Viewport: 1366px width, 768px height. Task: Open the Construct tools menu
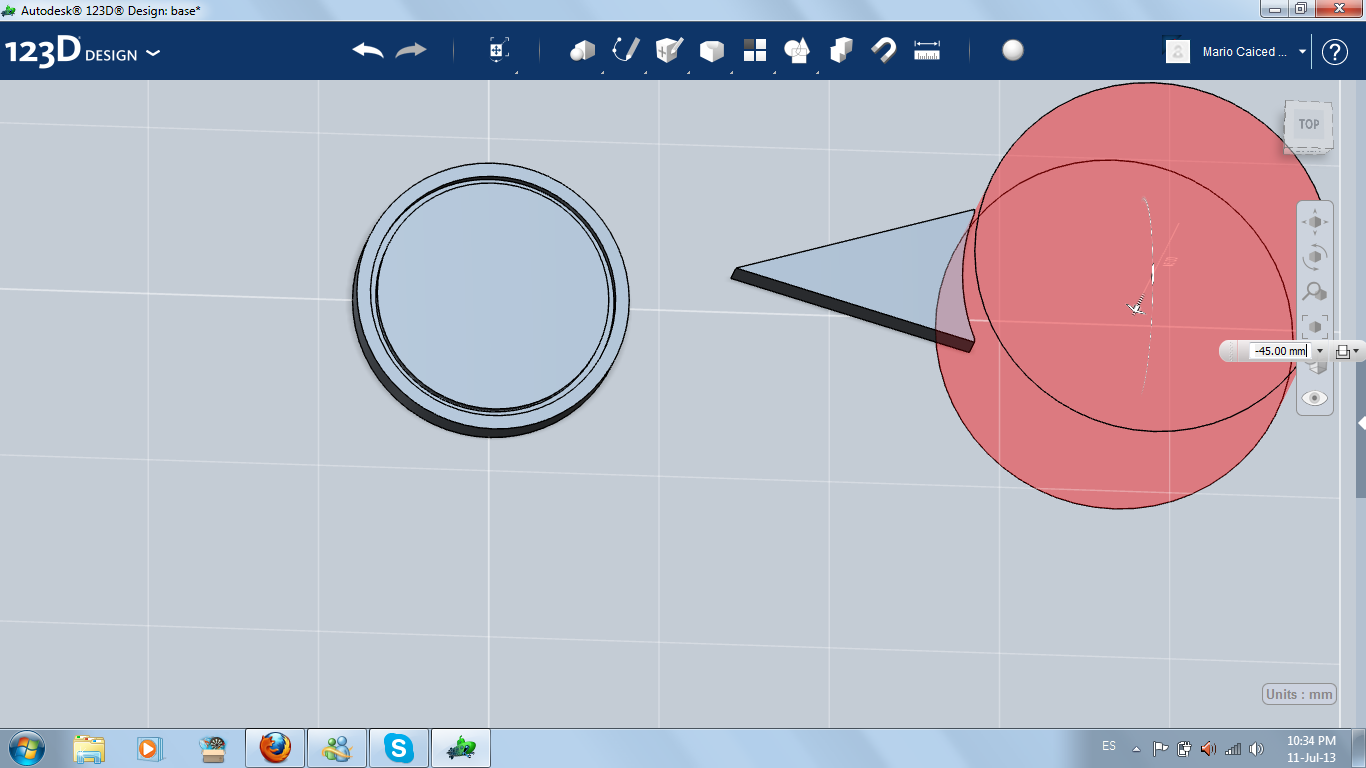pyautogui.click(x=668, y=51)
